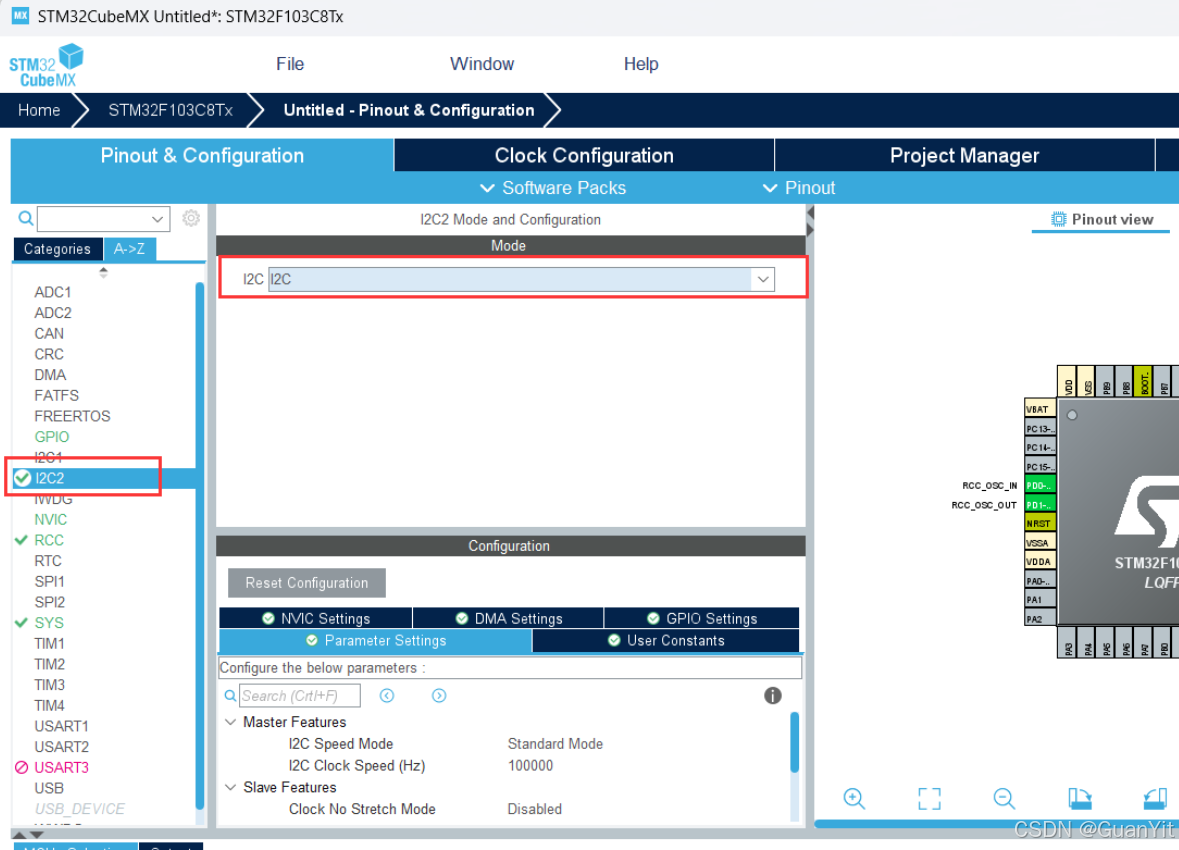Collapse the Slave Features section
The height and width of the screenshot is (850, 1179).
tap(230, 788)
